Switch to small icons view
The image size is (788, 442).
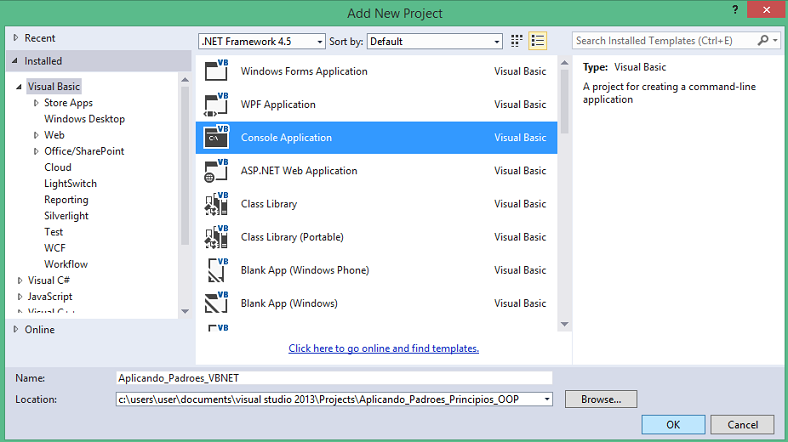[x=517, y=41]
